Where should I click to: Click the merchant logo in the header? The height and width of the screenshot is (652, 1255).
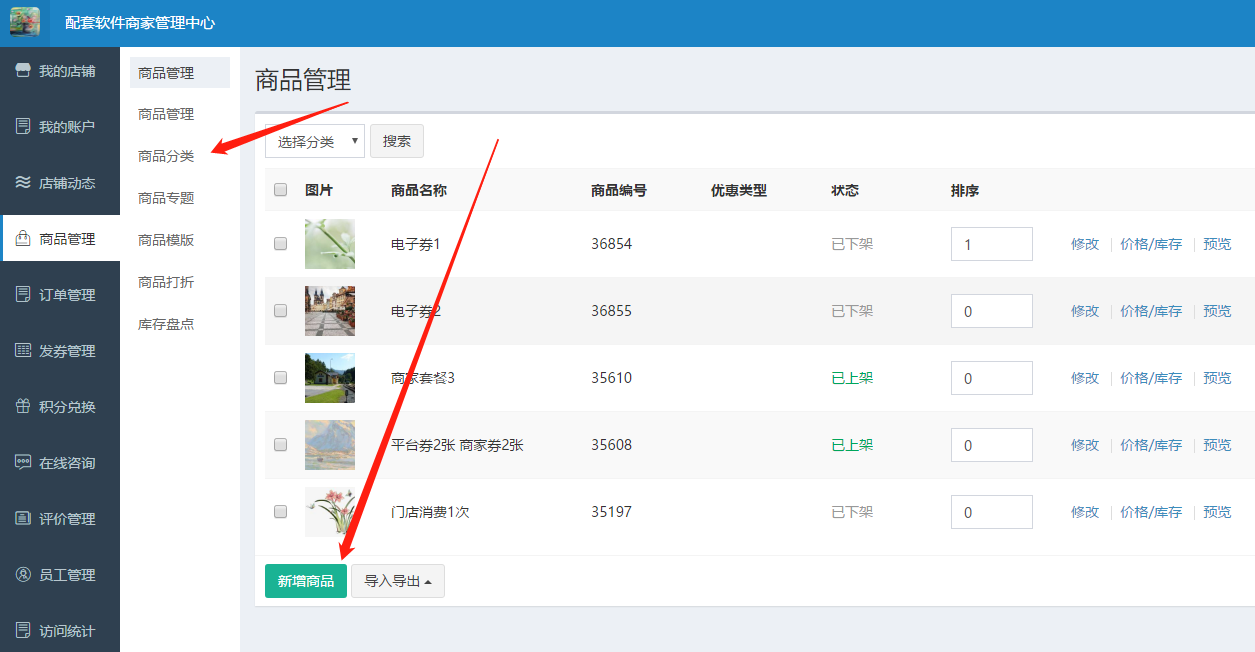[25, 23]
